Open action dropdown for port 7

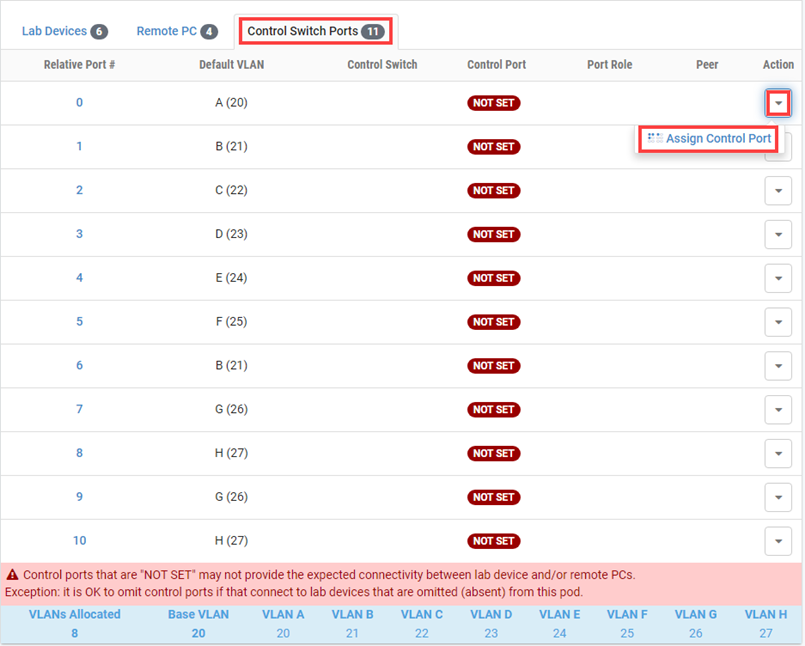(x=778, y=410)
